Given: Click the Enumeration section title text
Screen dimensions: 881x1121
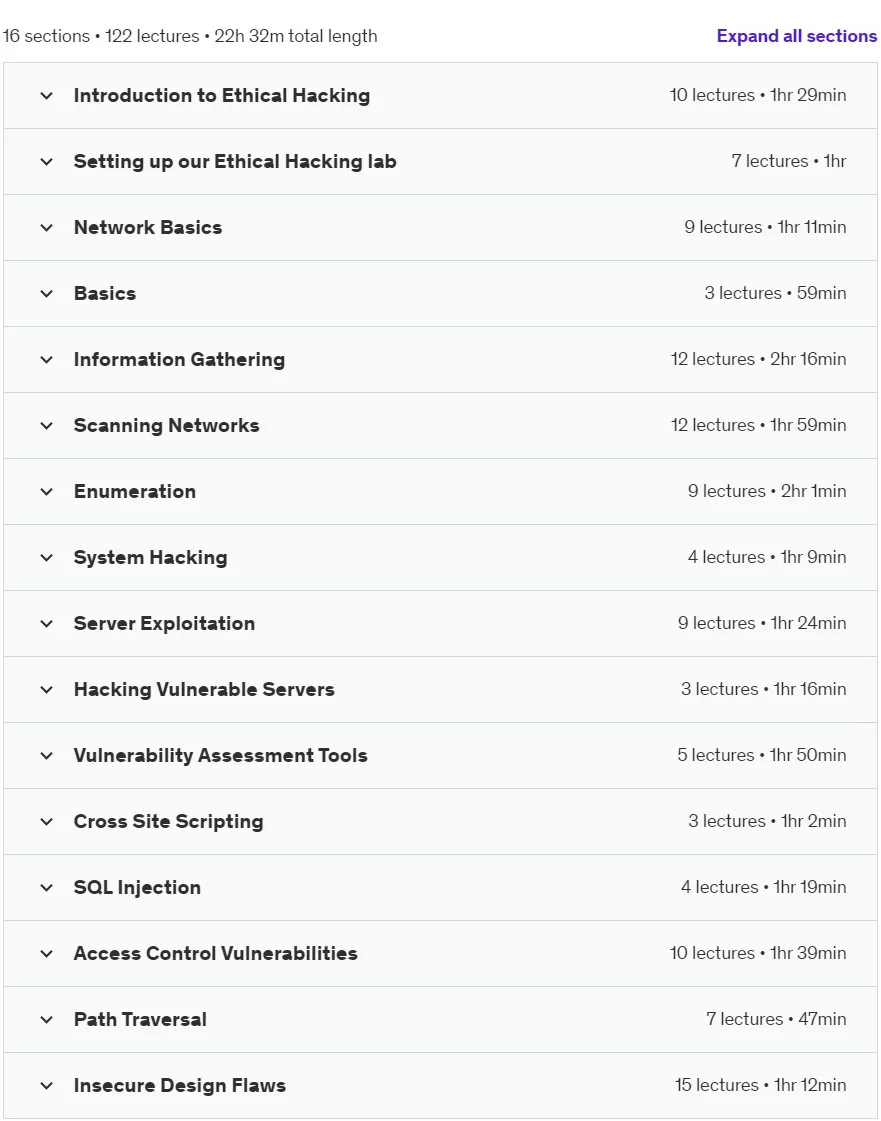Looking at the screenshot, I should click(134, 491).
